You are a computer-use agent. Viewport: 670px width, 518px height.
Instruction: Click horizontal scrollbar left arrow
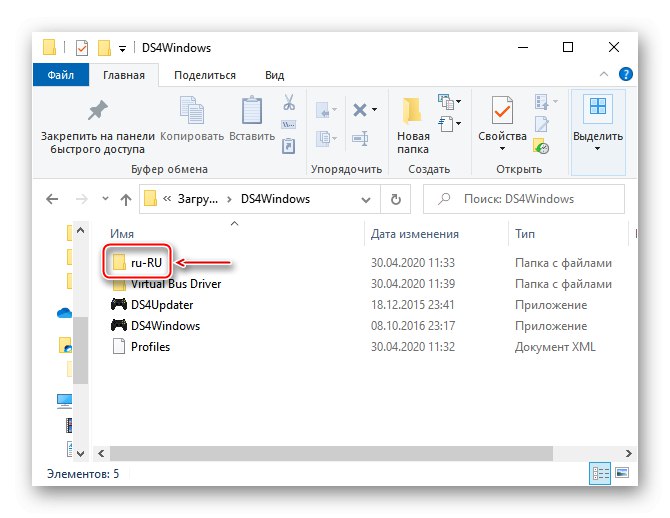click(x=101, y=453)
